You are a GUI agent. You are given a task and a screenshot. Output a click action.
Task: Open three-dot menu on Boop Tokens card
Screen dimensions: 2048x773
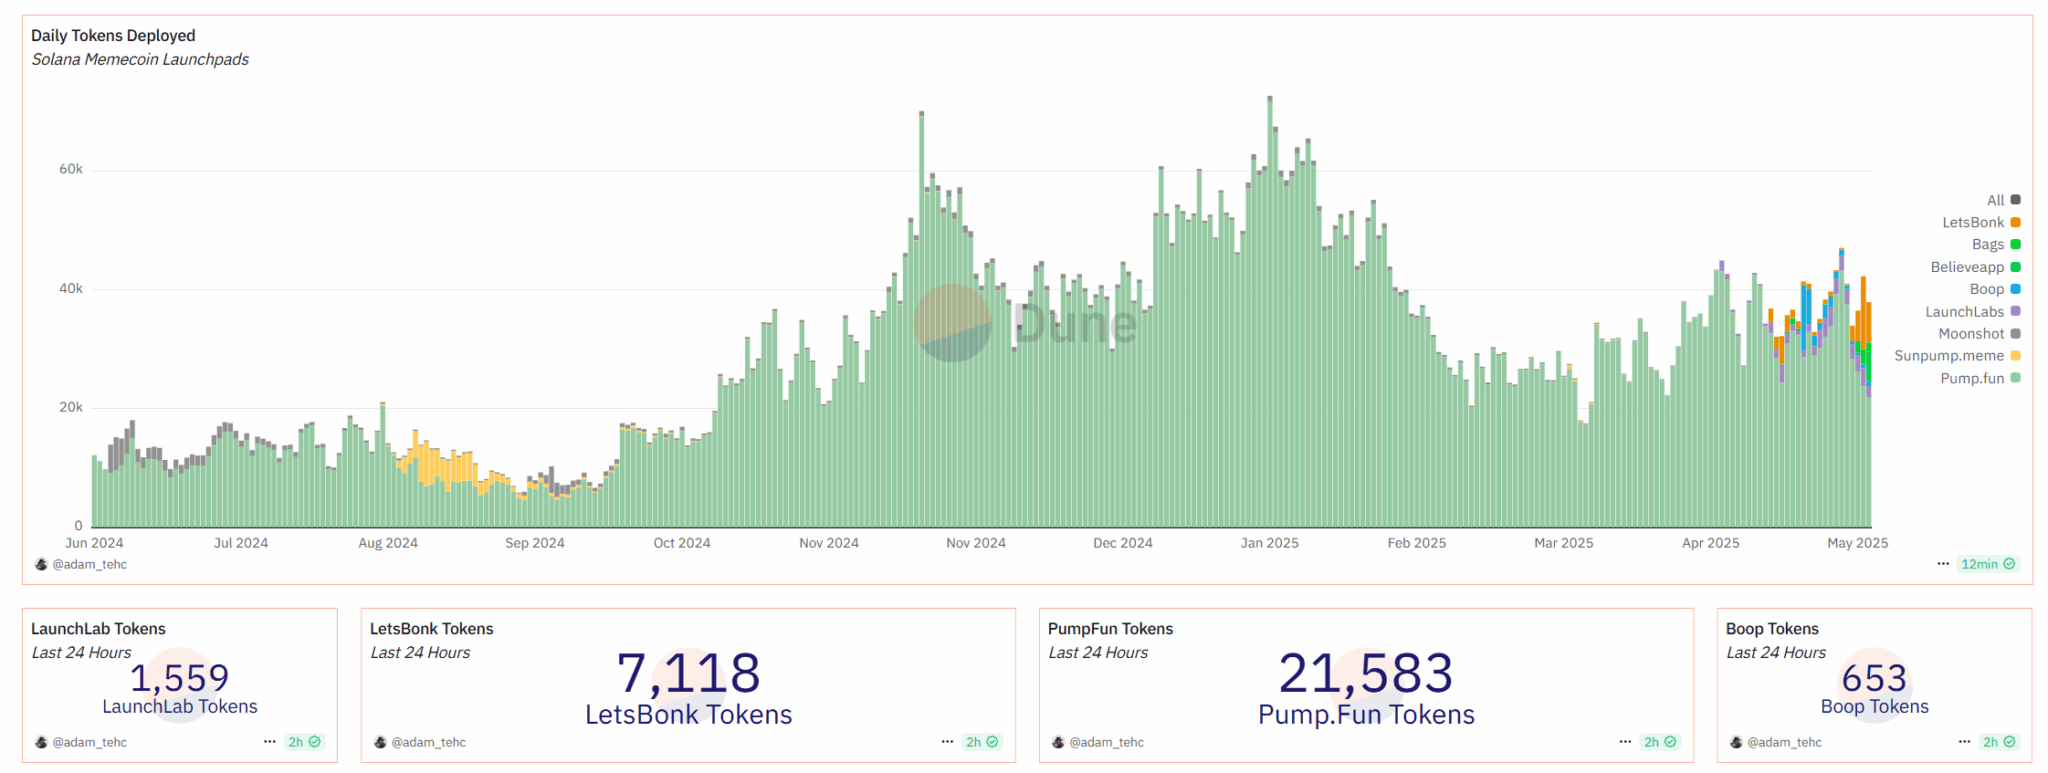(x=1964, y=742)
